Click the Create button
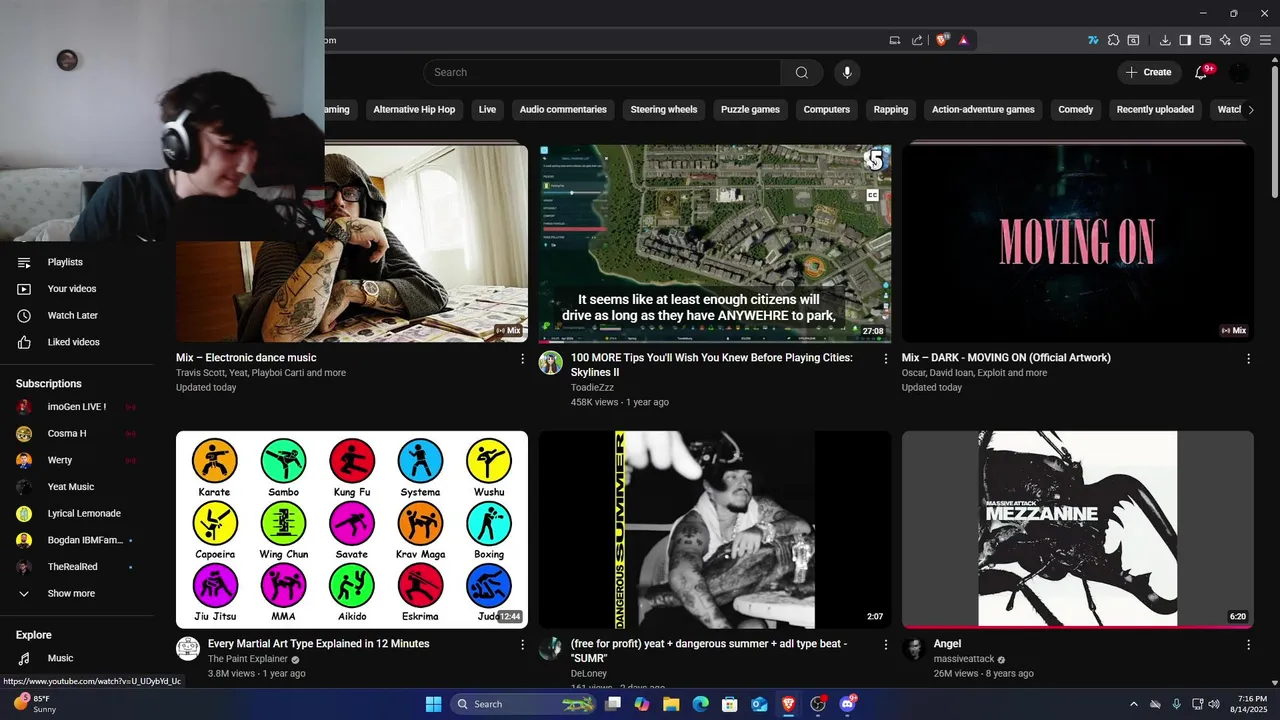 point(1148,72)
